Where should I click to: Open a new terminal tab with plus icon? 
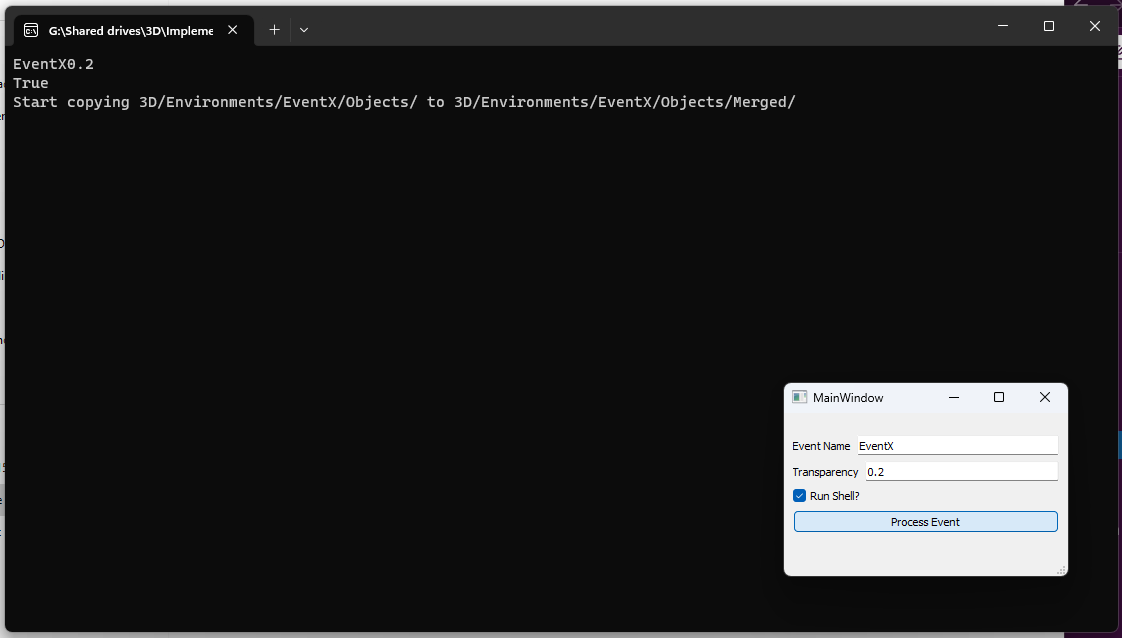coord(274,30)
